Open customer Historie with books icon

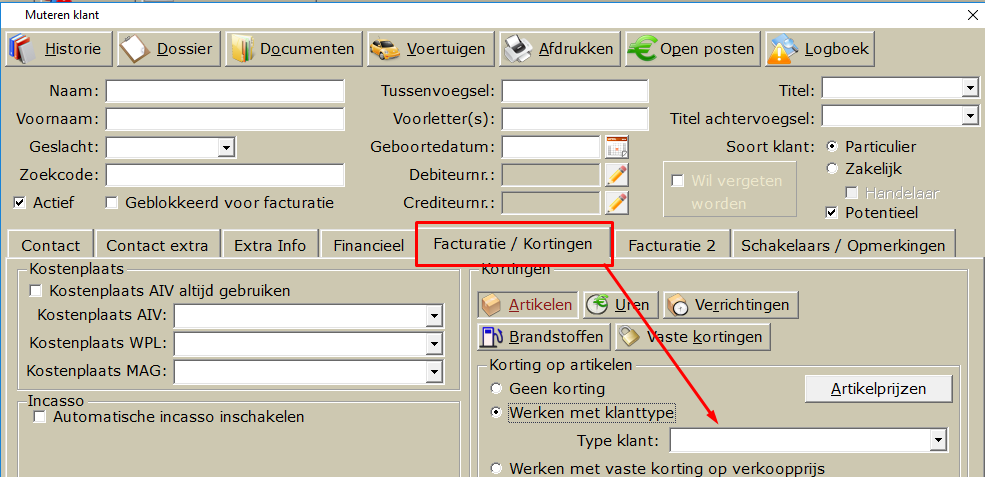click(x=59, y=49)
